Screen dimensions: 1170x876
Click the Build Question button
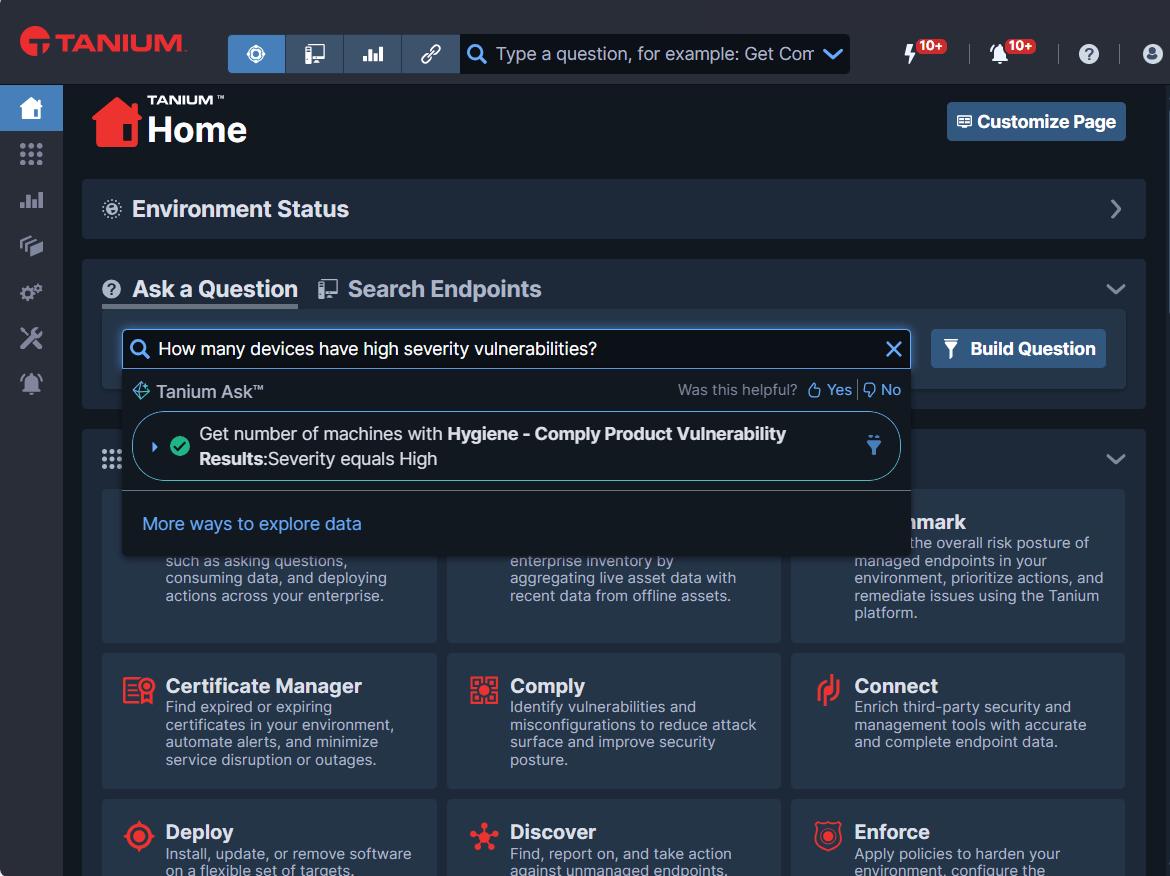(1019, 348)
